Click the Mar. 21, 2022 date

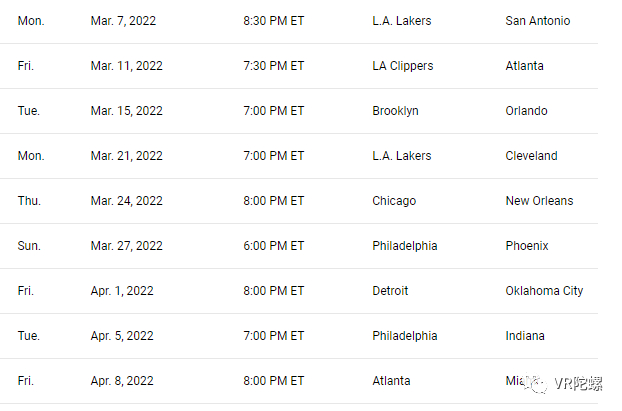coord(126,156)
